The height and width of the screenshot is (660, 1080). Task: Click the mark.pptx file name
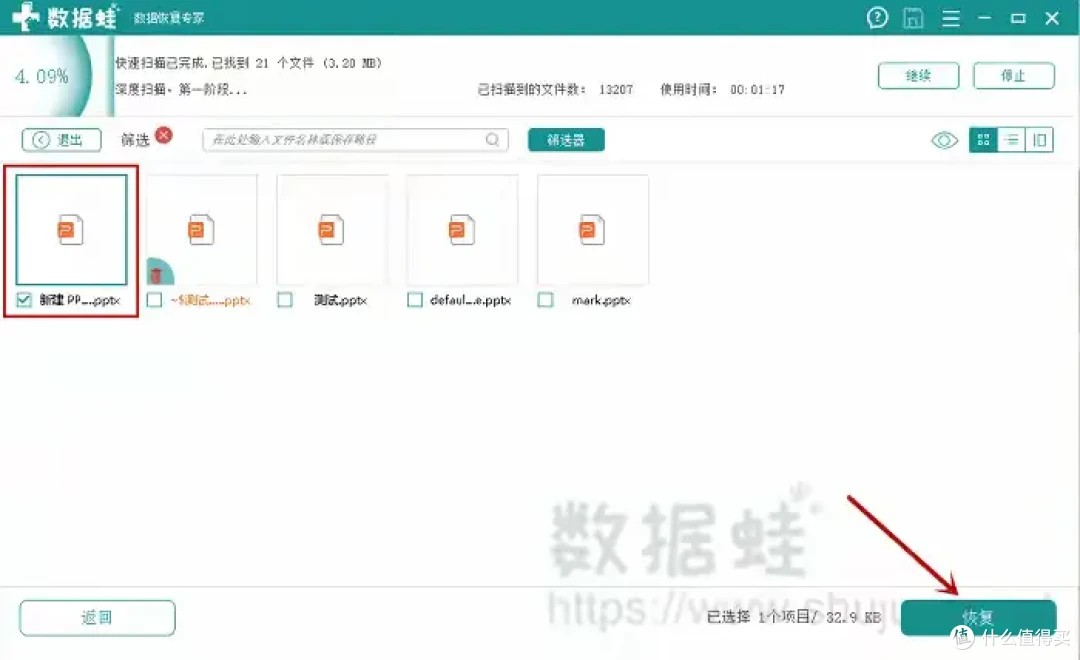(601, 300)
